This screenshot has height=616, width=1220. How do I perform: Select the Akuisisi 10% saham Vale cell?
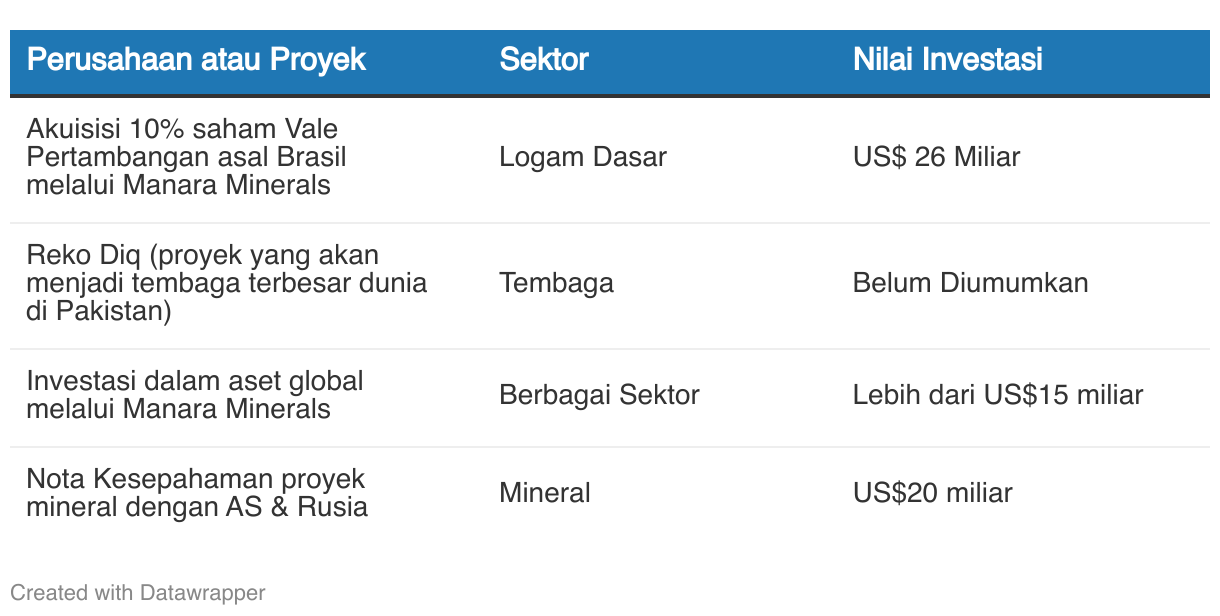point(186,157)
